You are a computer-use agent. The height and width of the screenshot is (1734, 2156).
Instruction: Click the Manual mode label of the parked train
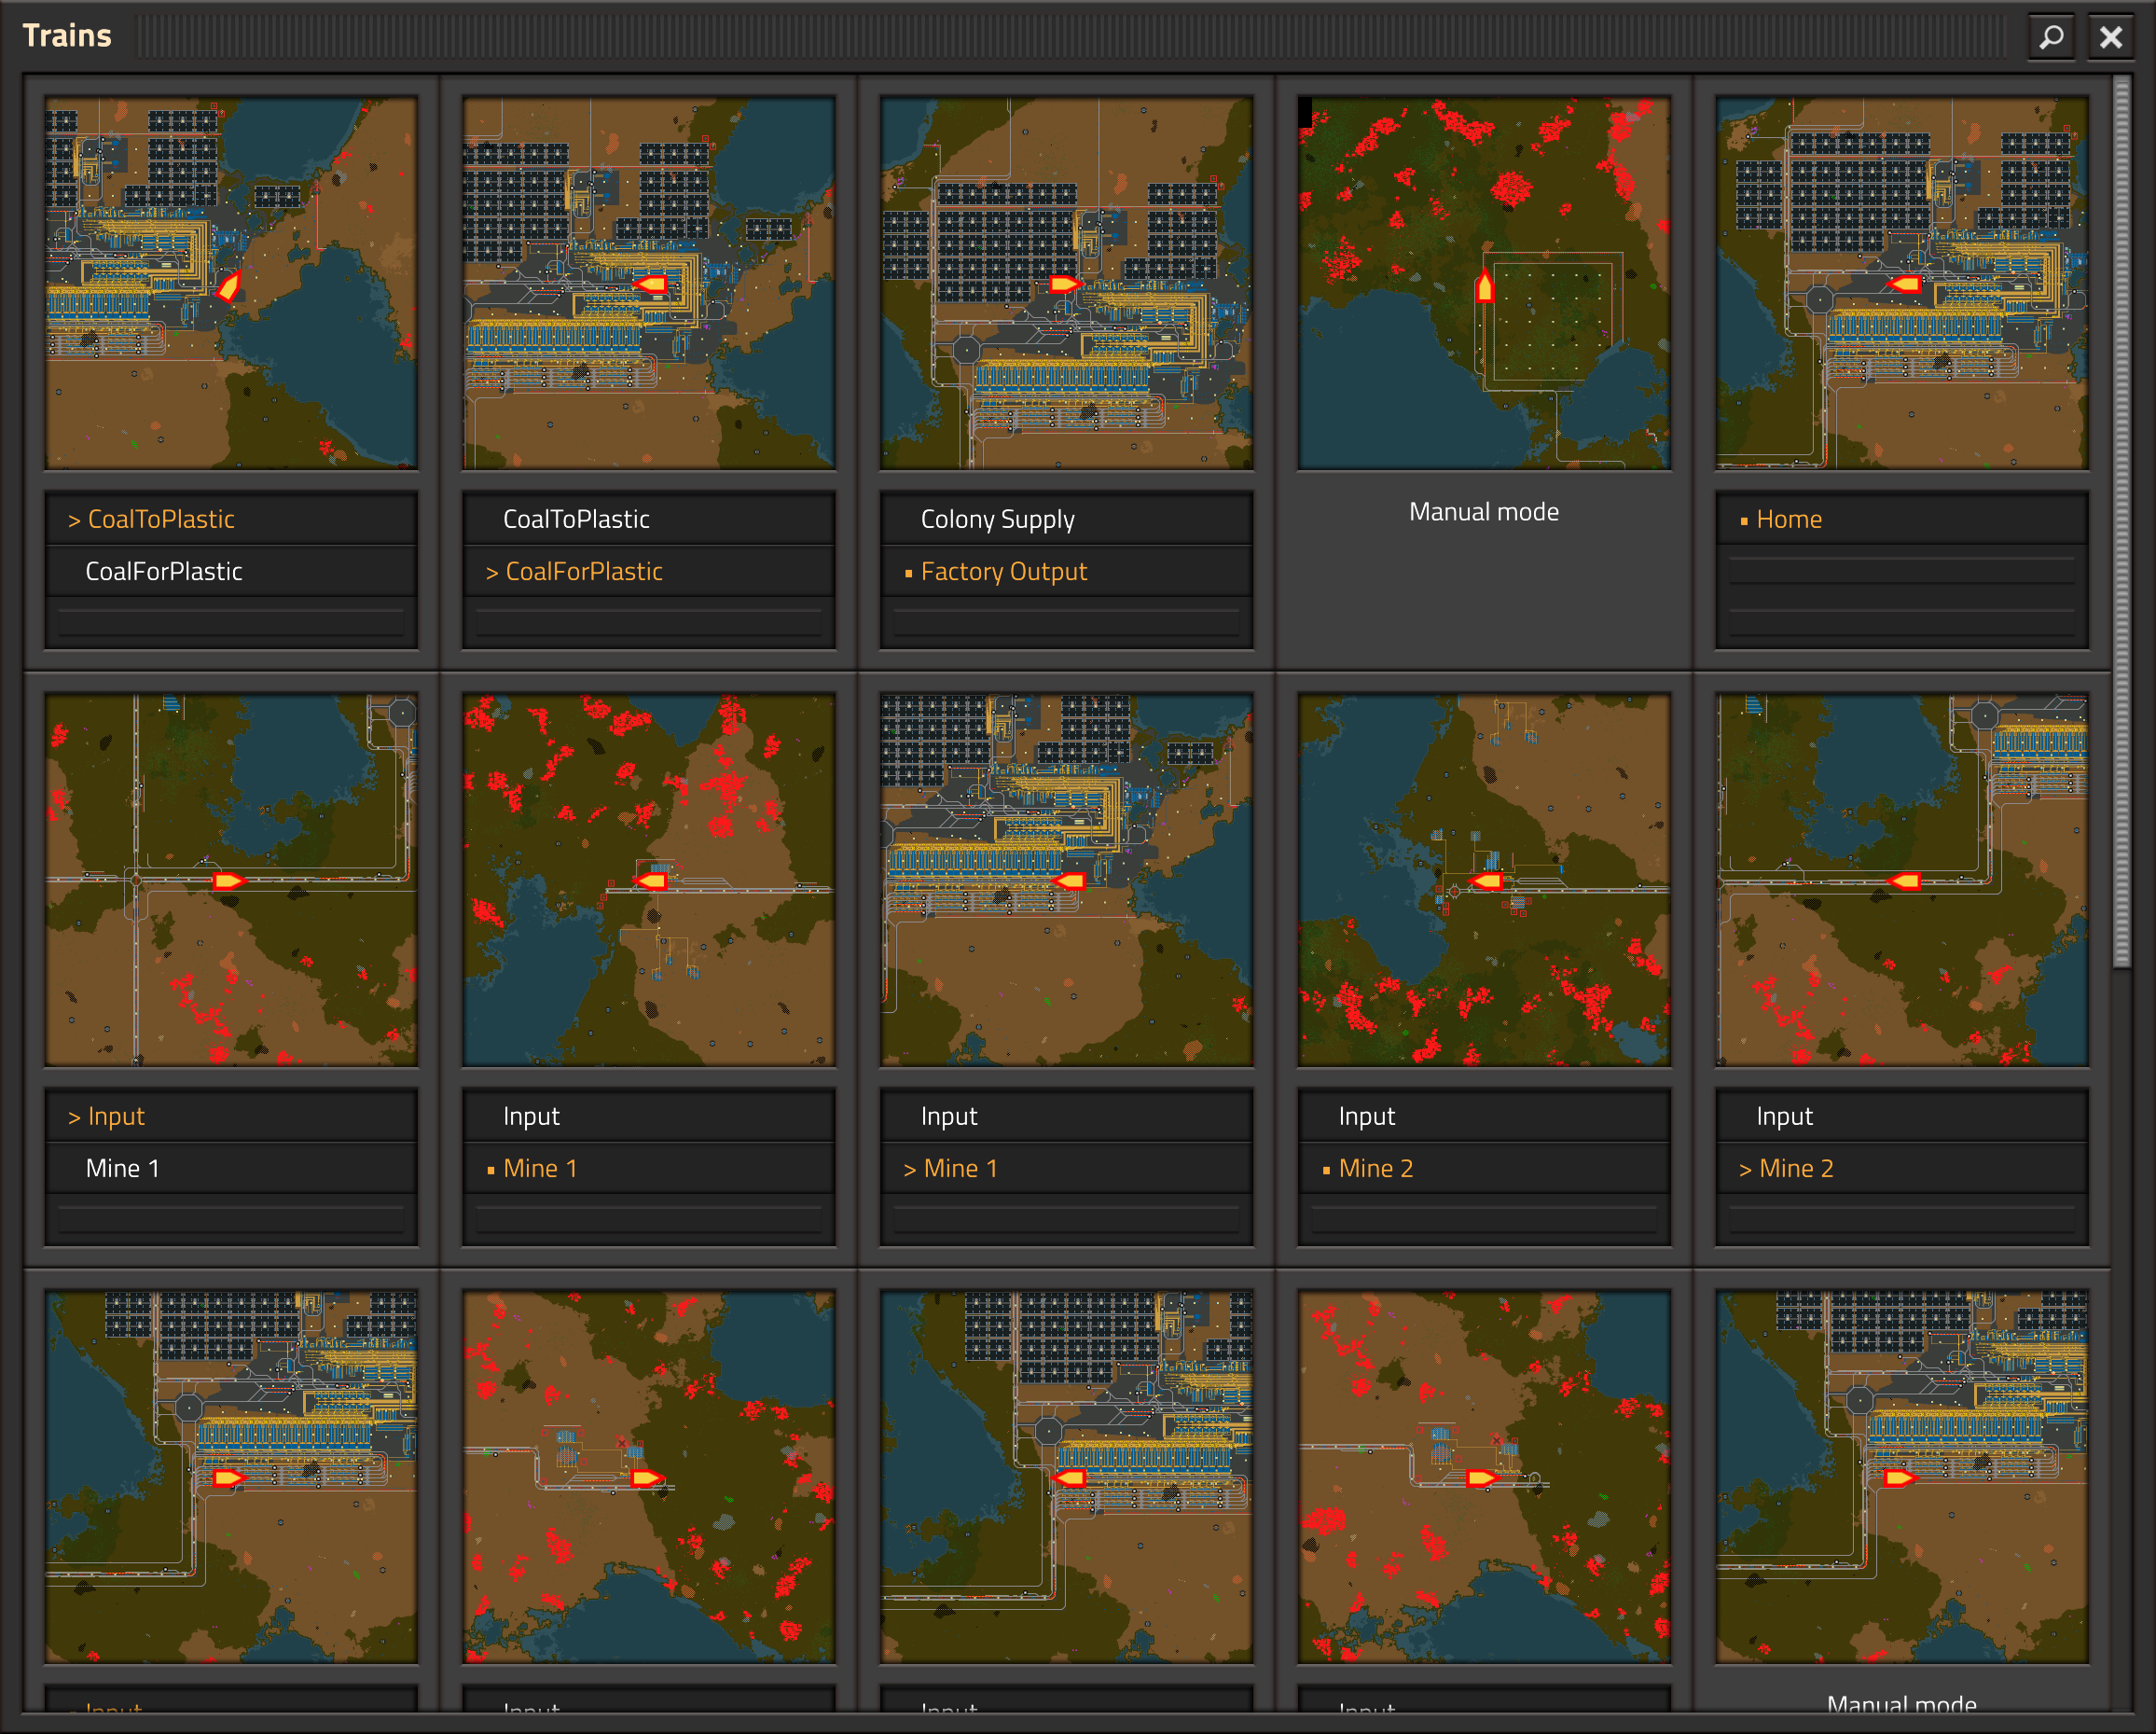point(1484,511)
